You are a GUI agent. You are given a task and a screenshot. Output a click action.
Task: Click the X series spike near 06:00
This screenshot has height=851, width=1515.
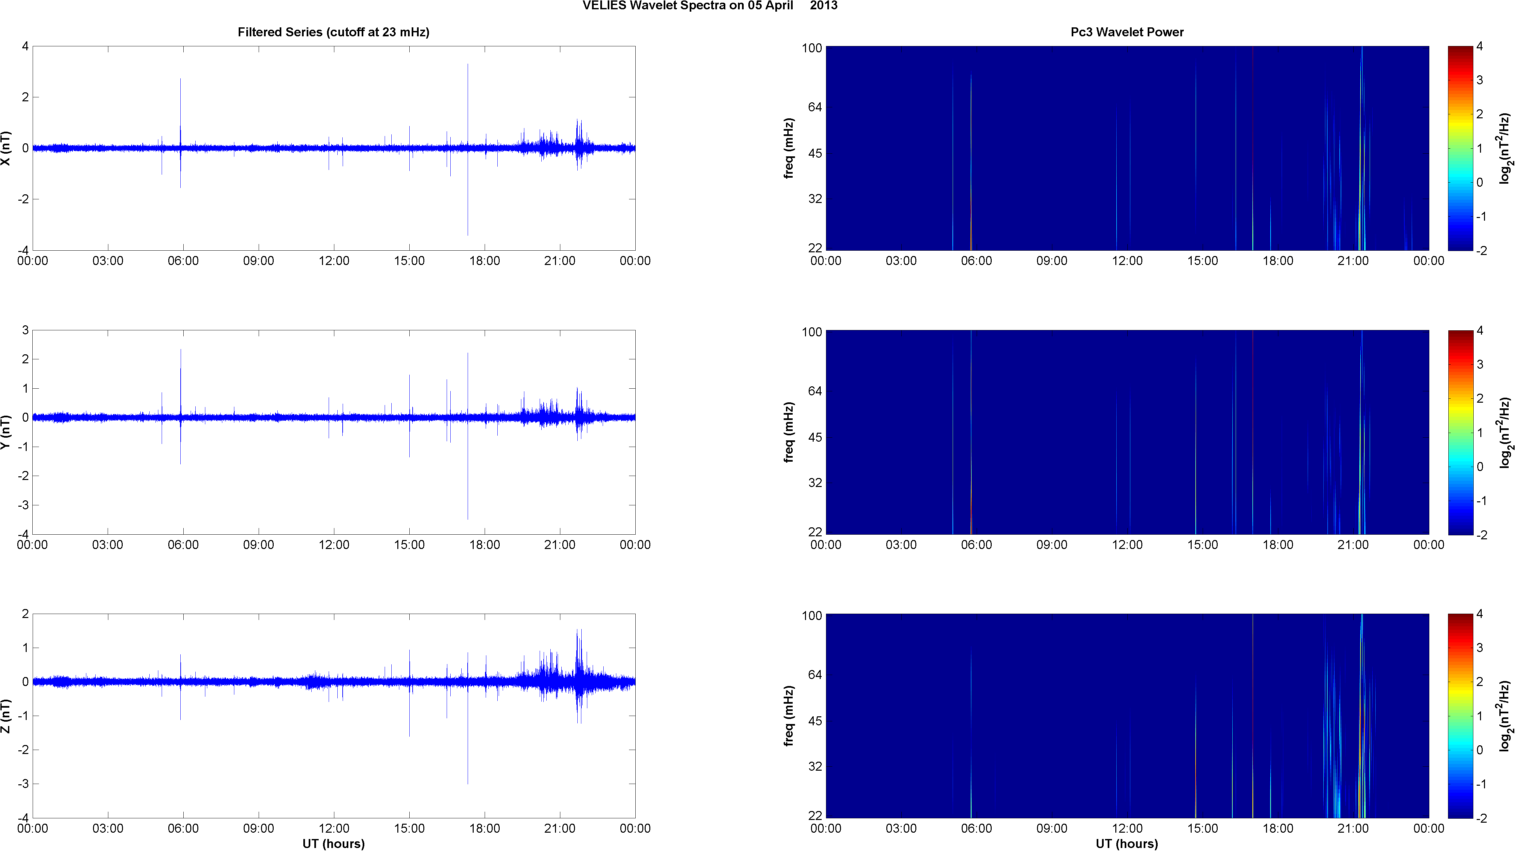[180, 132]
